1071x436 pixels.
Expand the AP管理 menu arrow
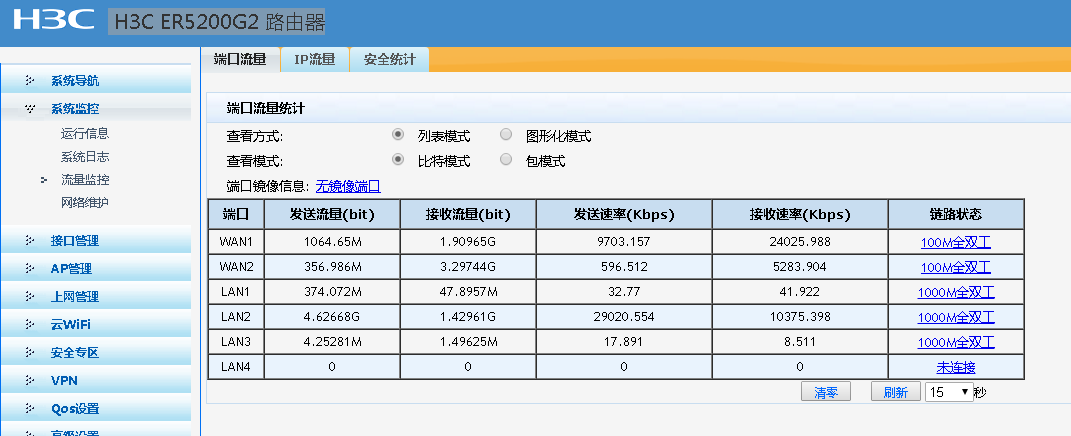(x=29, y=269)
